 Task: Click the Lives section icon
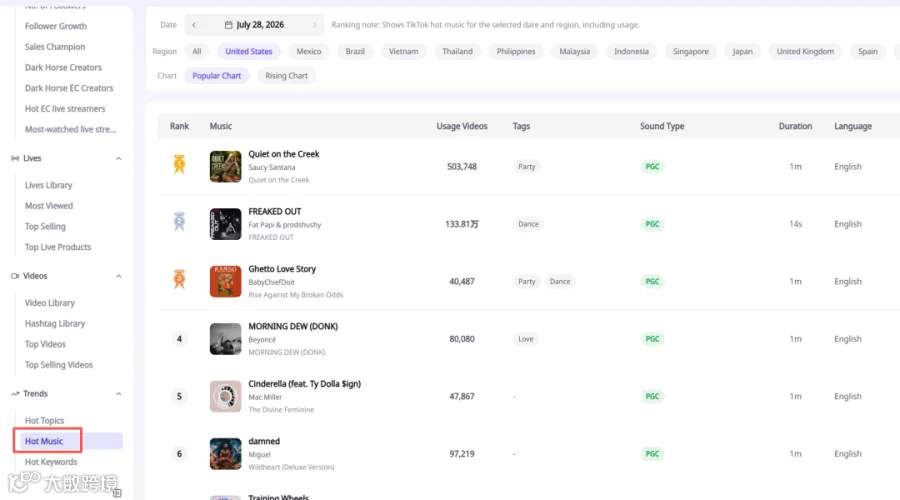tap(15, 158)
